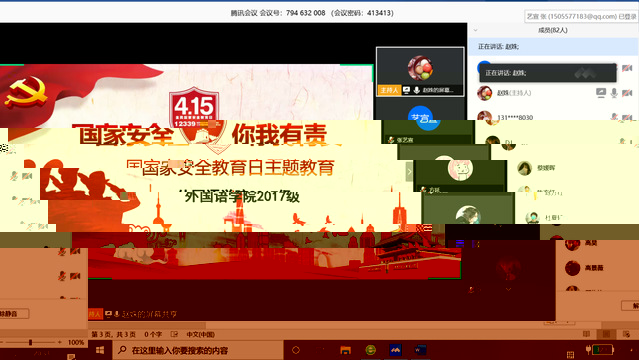639x360 pixels.
Task: Toggle the microphone icon for 赵姝(主持人)
Action: [x=614, y=93]
